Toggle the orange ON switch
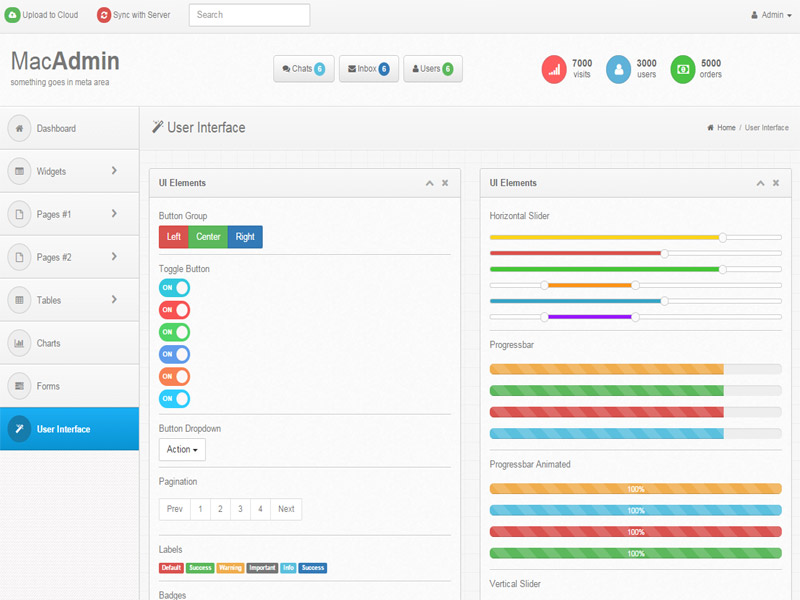 click(174, 376)
